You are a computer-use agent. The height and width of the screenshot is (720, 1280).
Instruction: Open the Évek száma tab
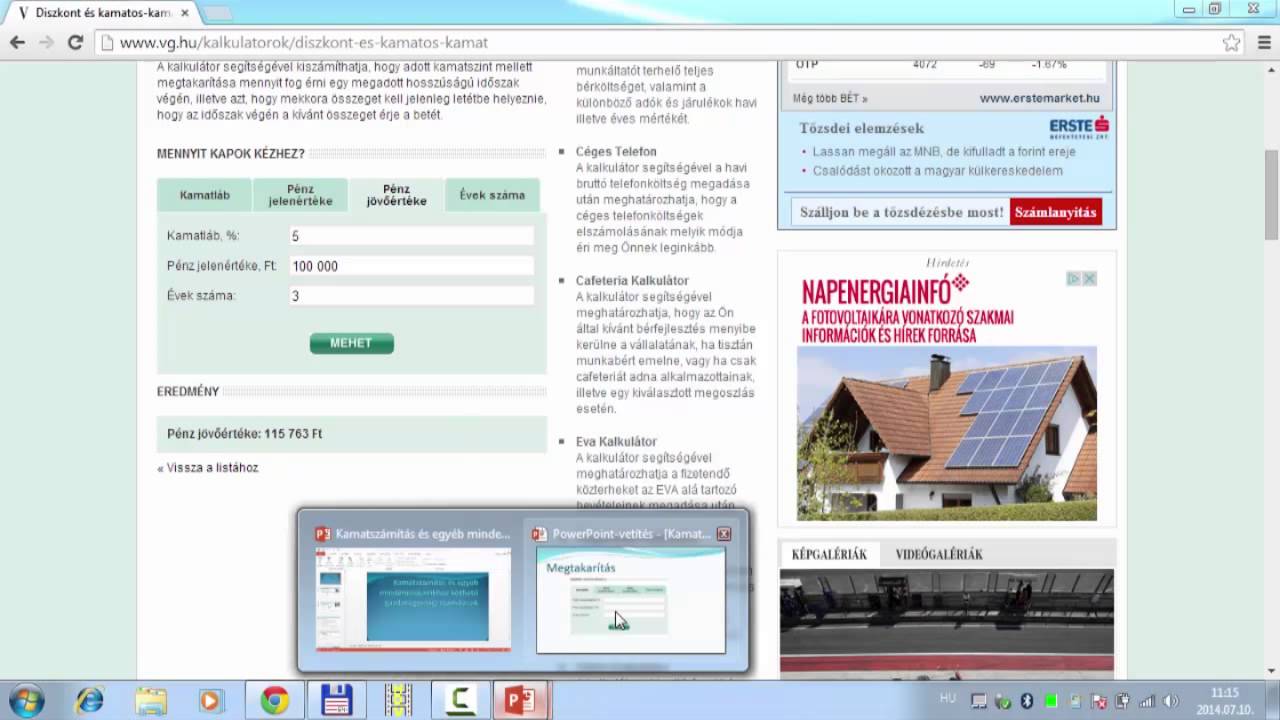click(492, 195)
